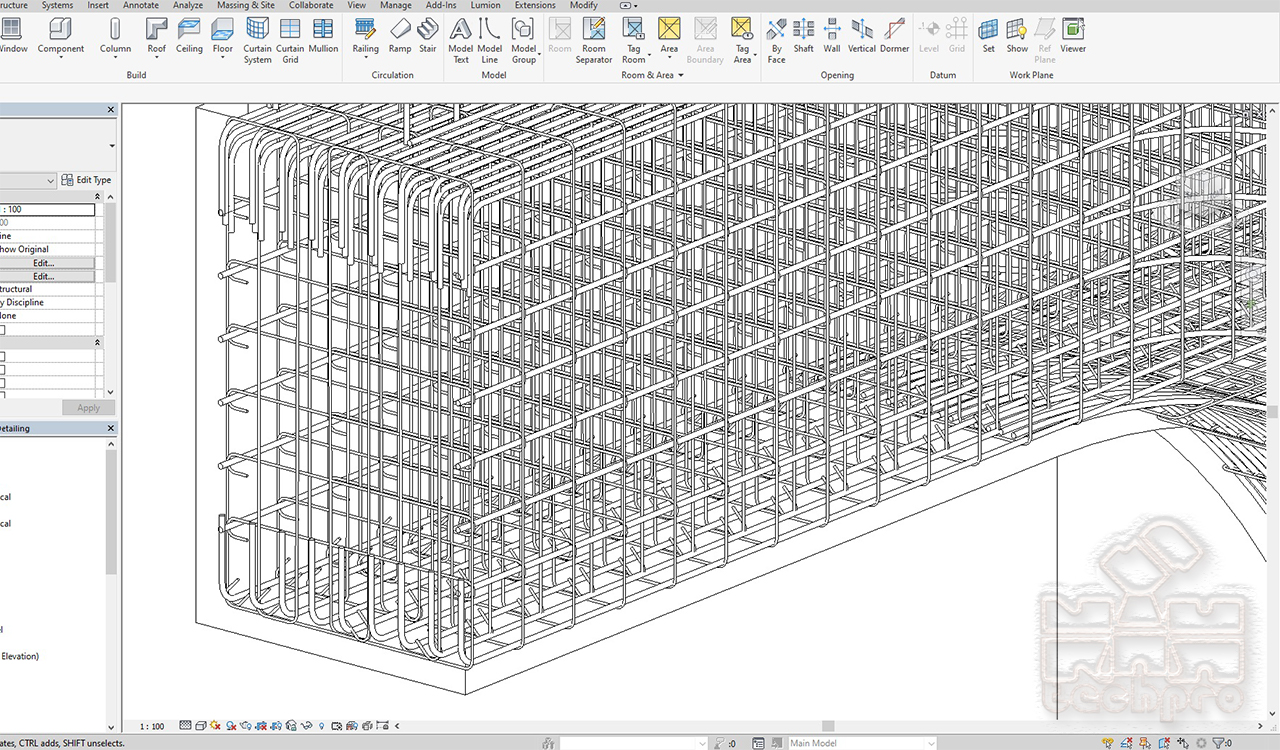Click the Set work plane icon
The width and height of the screenshot is (1280, 750).
click(x=988, y=35)
